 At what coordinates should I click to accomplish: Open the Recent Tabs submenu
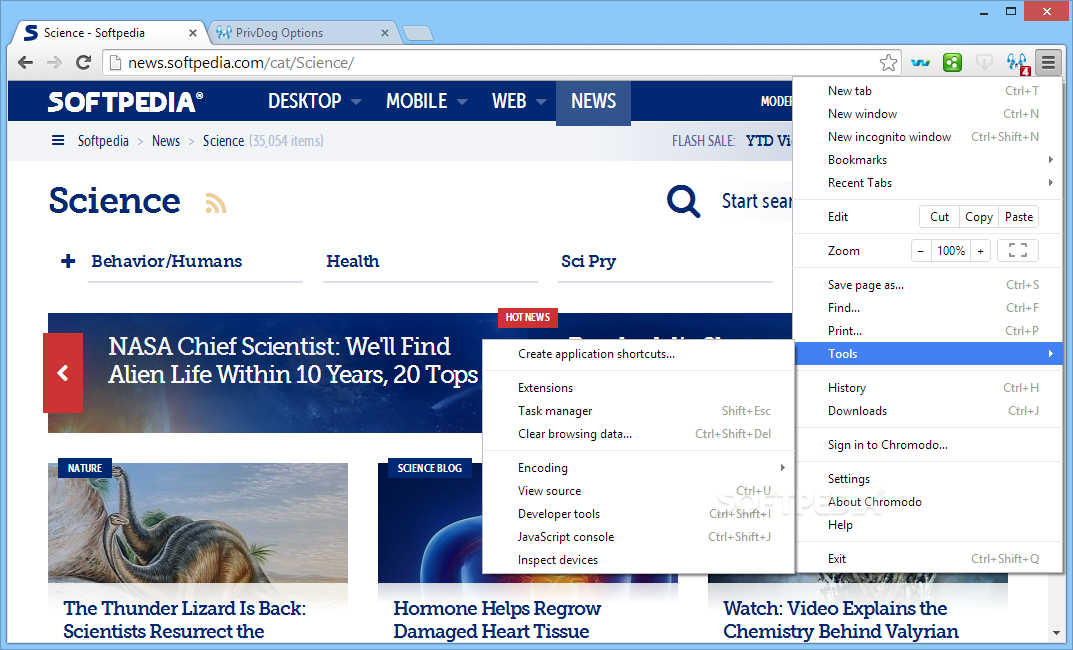pyautogui.click(x=927, y=183)
